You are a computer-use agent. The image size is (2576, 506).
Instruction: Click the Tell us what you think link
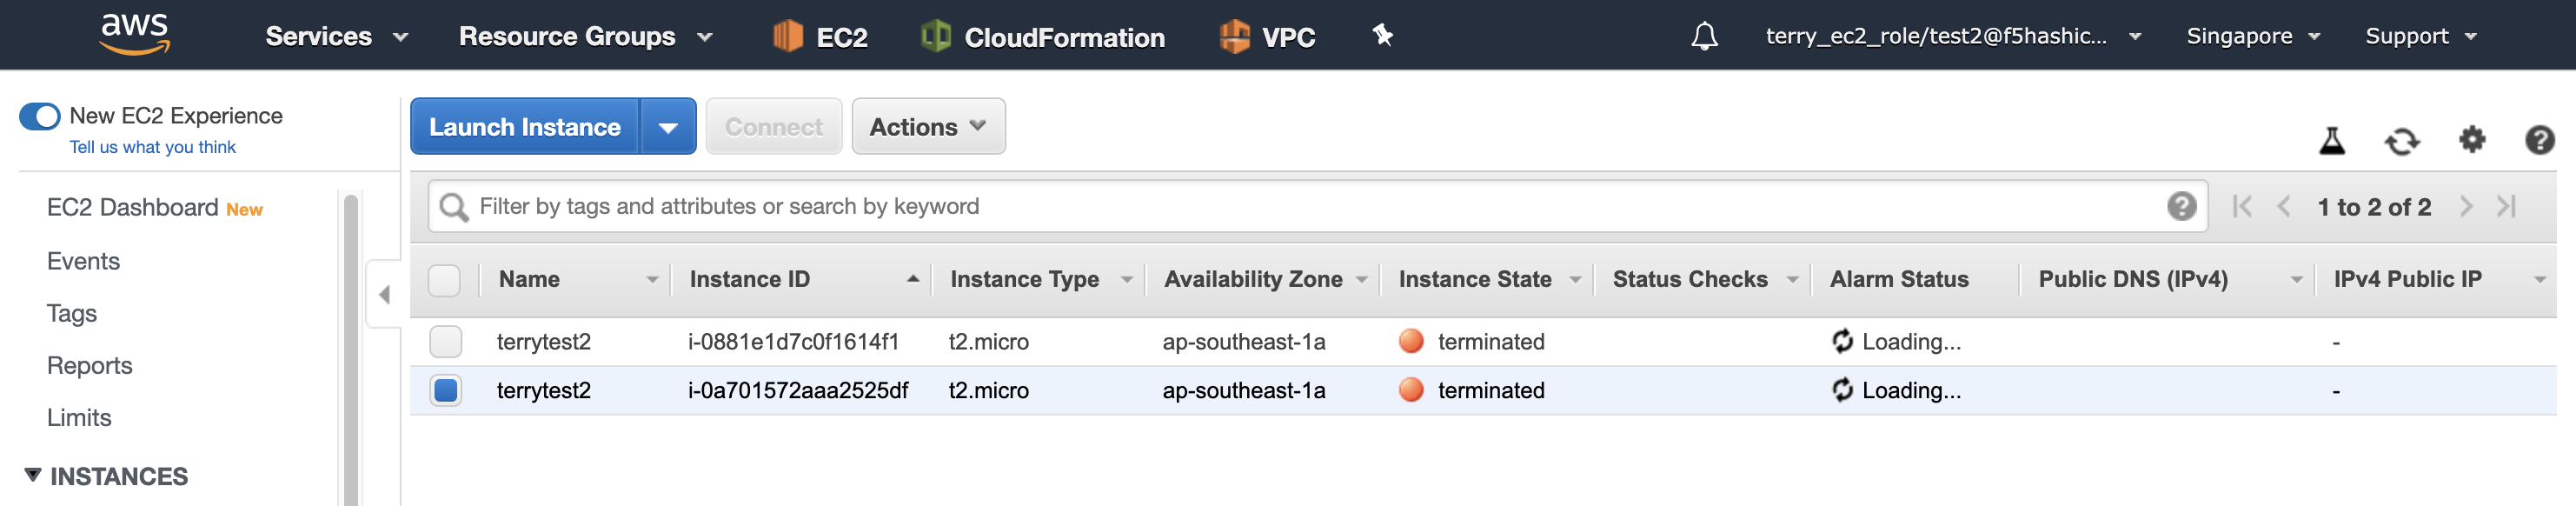point(152,147)
